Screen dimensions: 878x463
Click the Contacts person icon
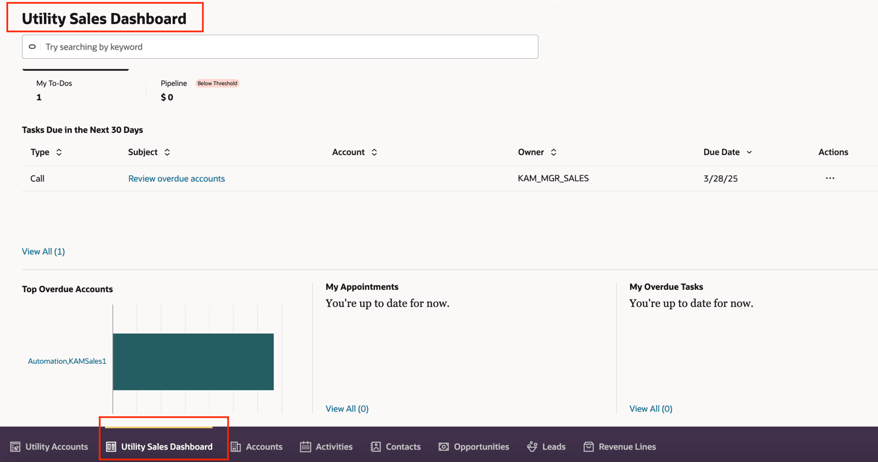[376, 447]
